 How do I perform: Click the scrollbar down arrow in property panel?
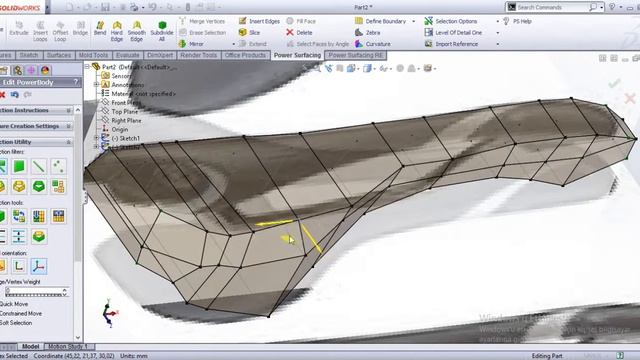coord(78,337)
